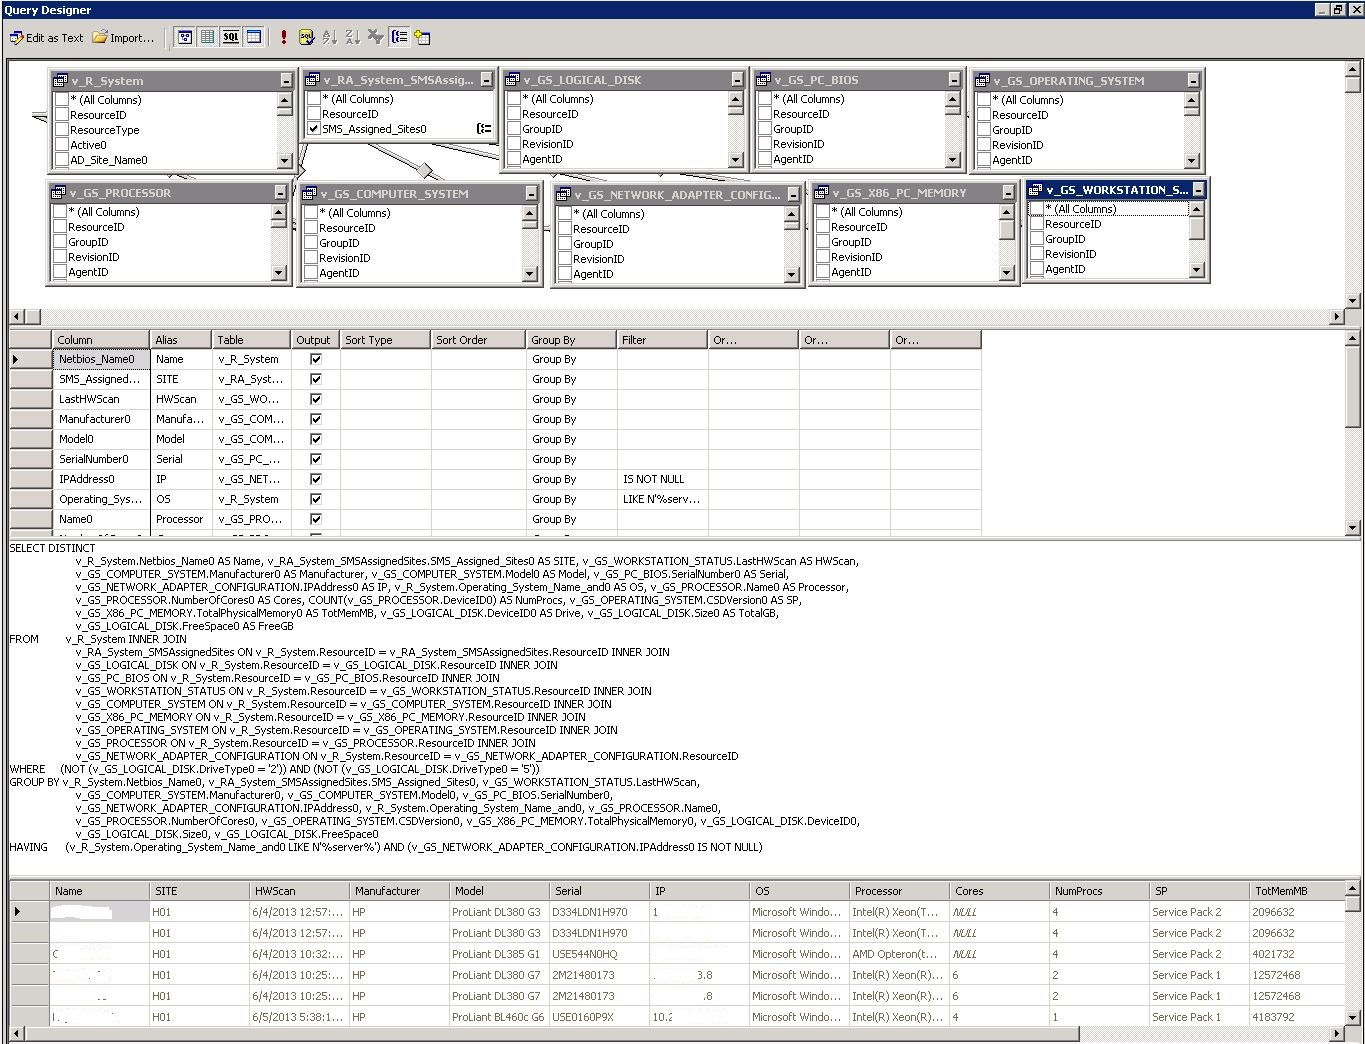This screenshot has height=1044, width=1365.
Task: Minimize the v_GS_X86_PC_MEMORY table box
Action: (1008, 193)
